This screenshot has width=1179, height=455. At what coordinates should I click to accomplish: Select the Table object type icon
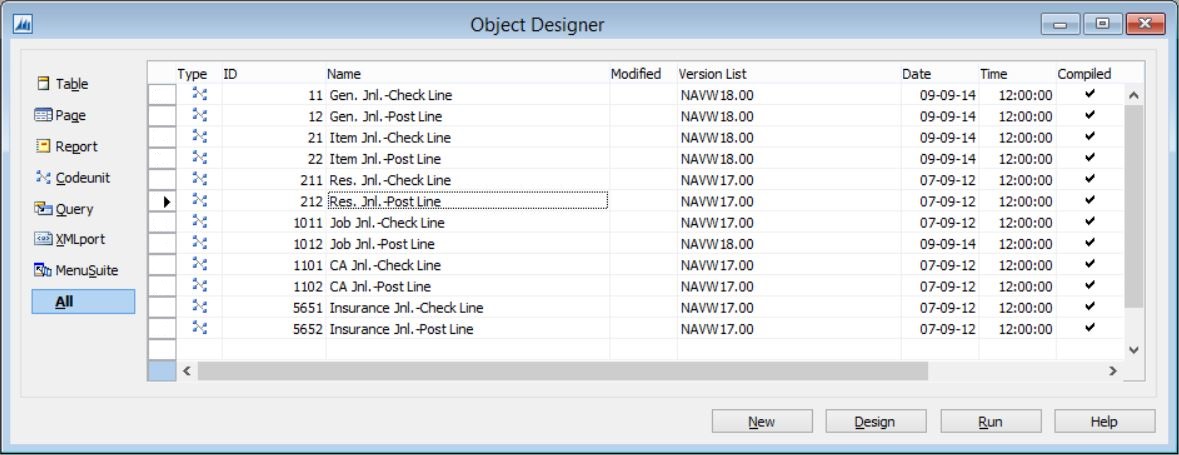click(x=44, y=83)
